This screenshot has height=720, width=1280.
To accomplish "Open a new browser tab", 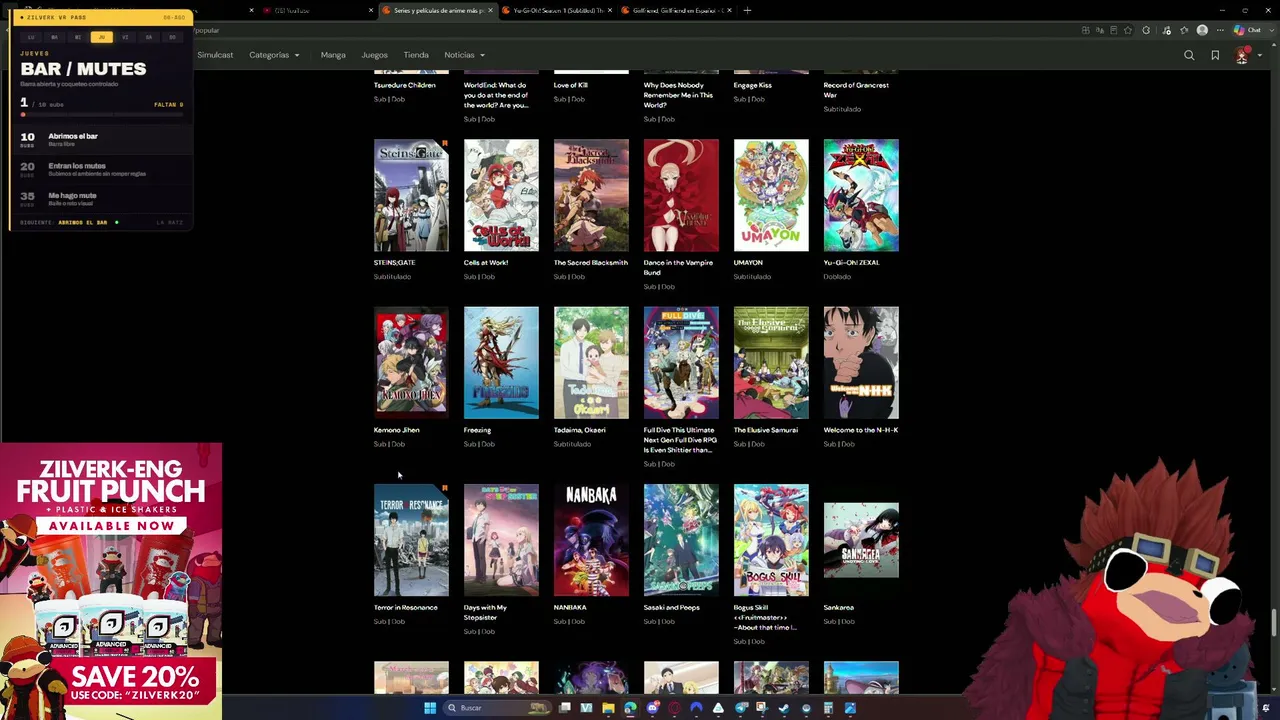I will 747,10.
